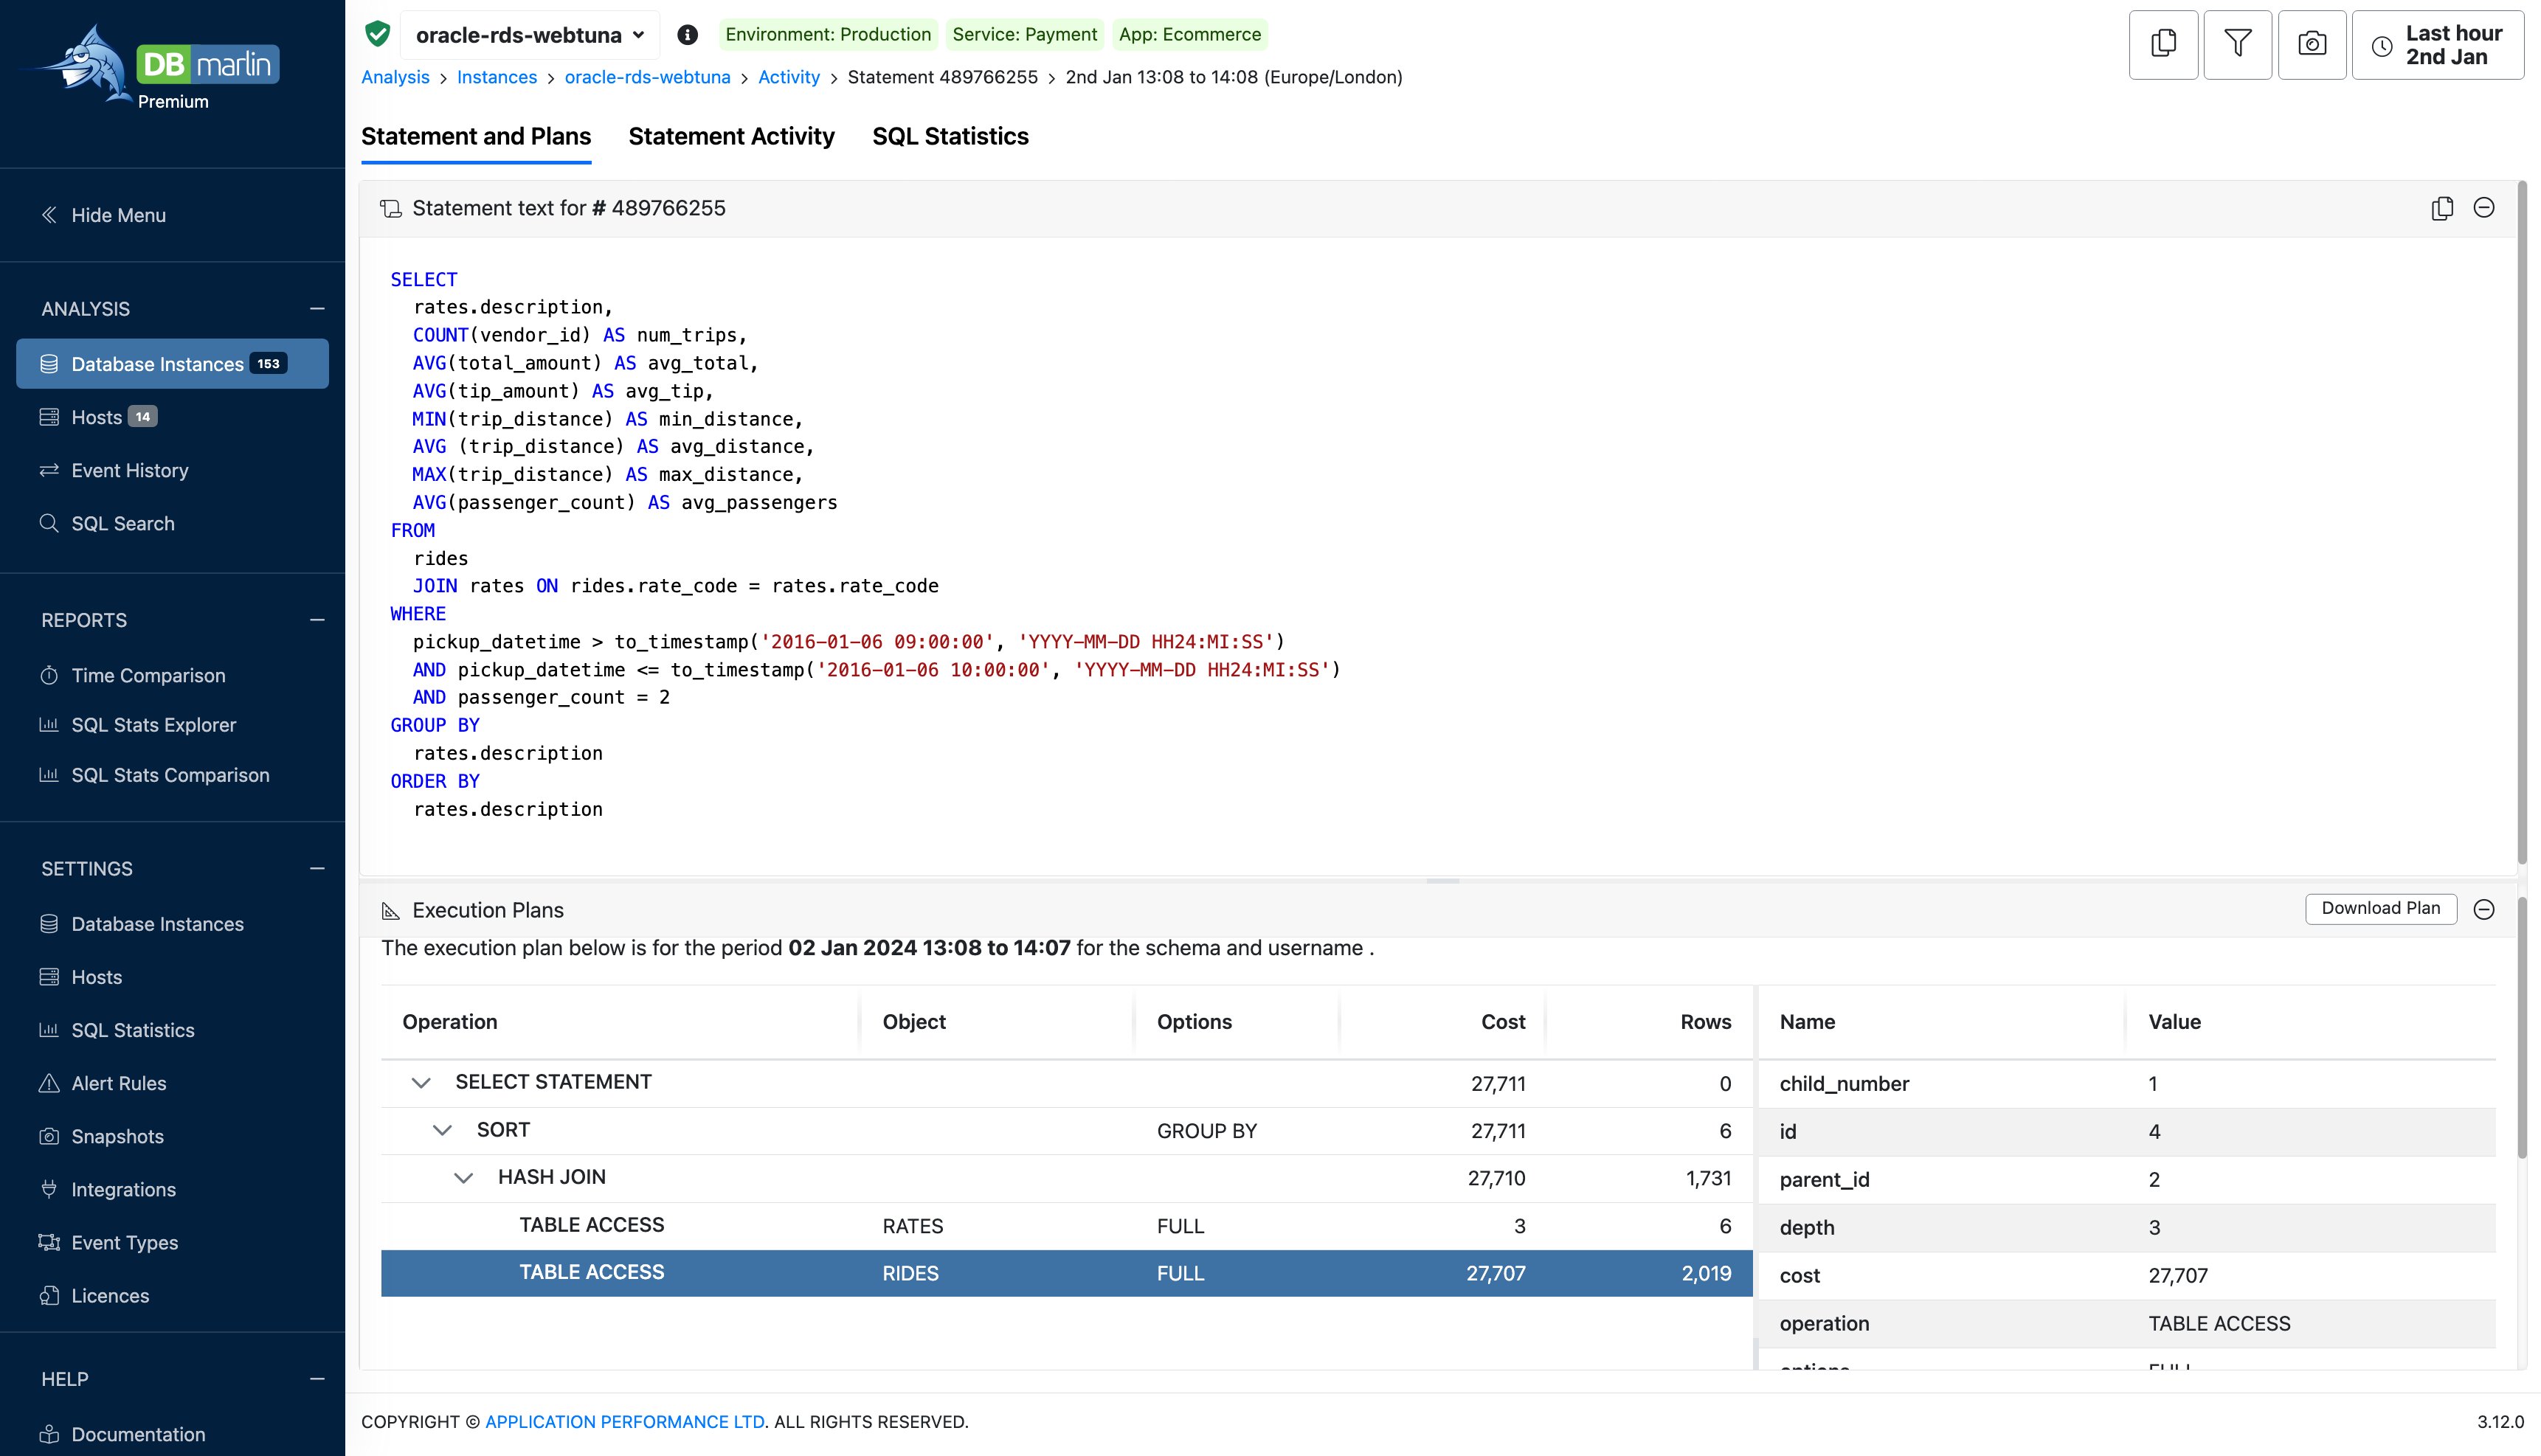The image size is (2541, 1456).
Task: Click the Analysis breadcrumb link
Action: click(395, 77)
